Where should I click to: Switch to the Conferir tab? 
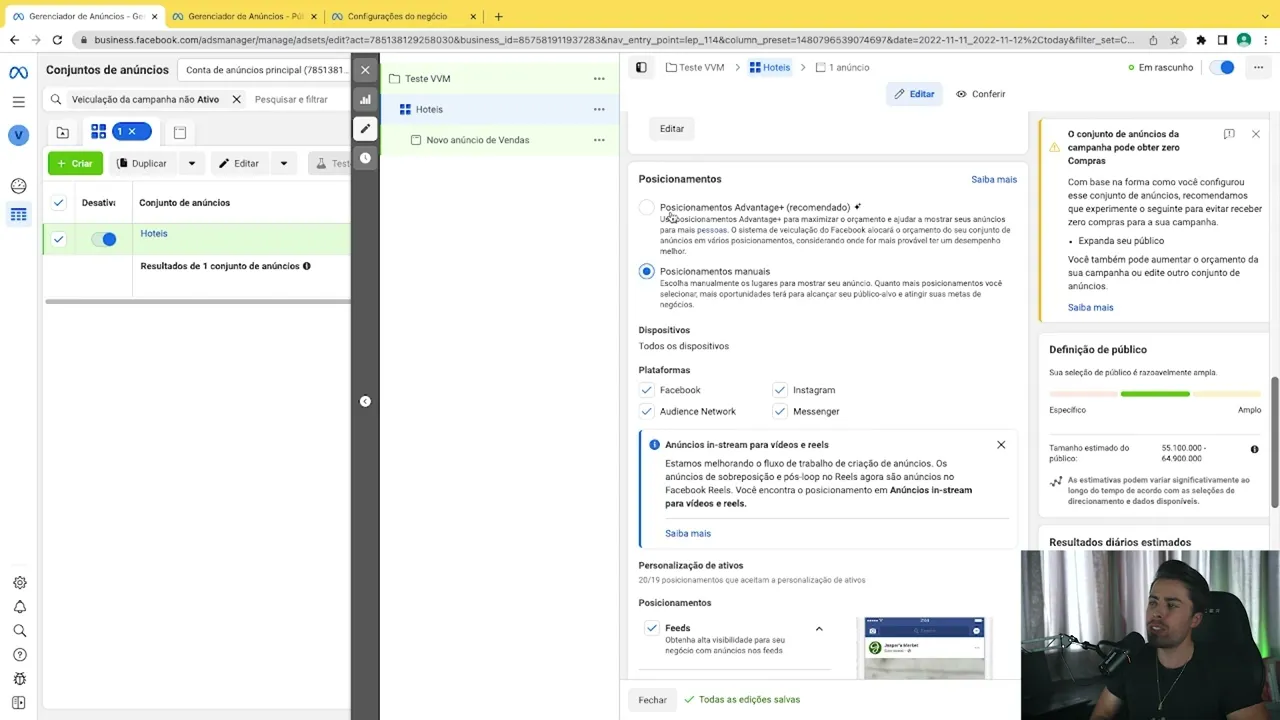[980, 94]
